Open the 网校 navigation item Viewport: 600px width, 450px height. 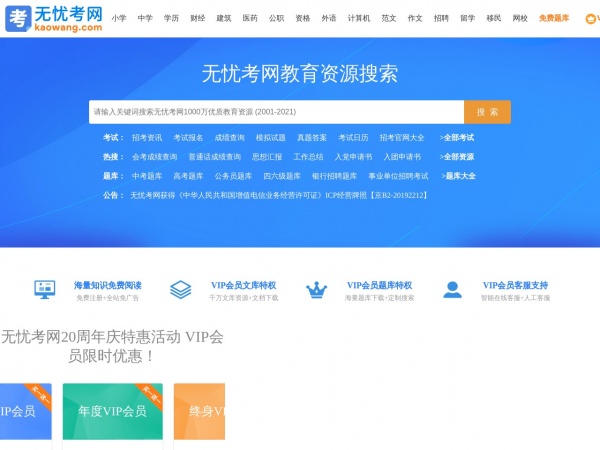coord(520,18)
